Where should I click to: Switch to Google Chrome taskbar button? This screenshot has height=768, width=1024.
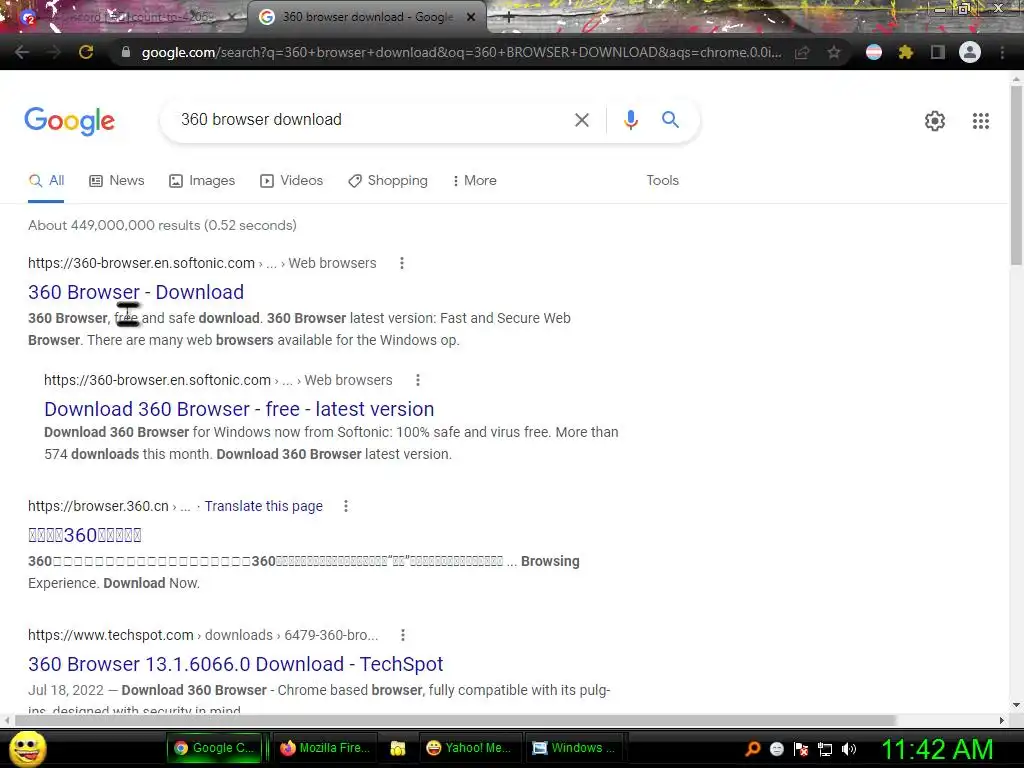pos(214,748)
